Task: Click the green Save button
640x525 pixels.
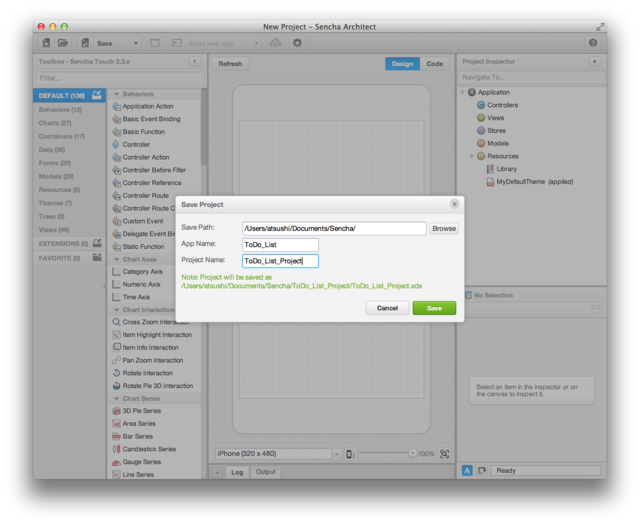Action: pyautogui.click(x=434, y=308)
